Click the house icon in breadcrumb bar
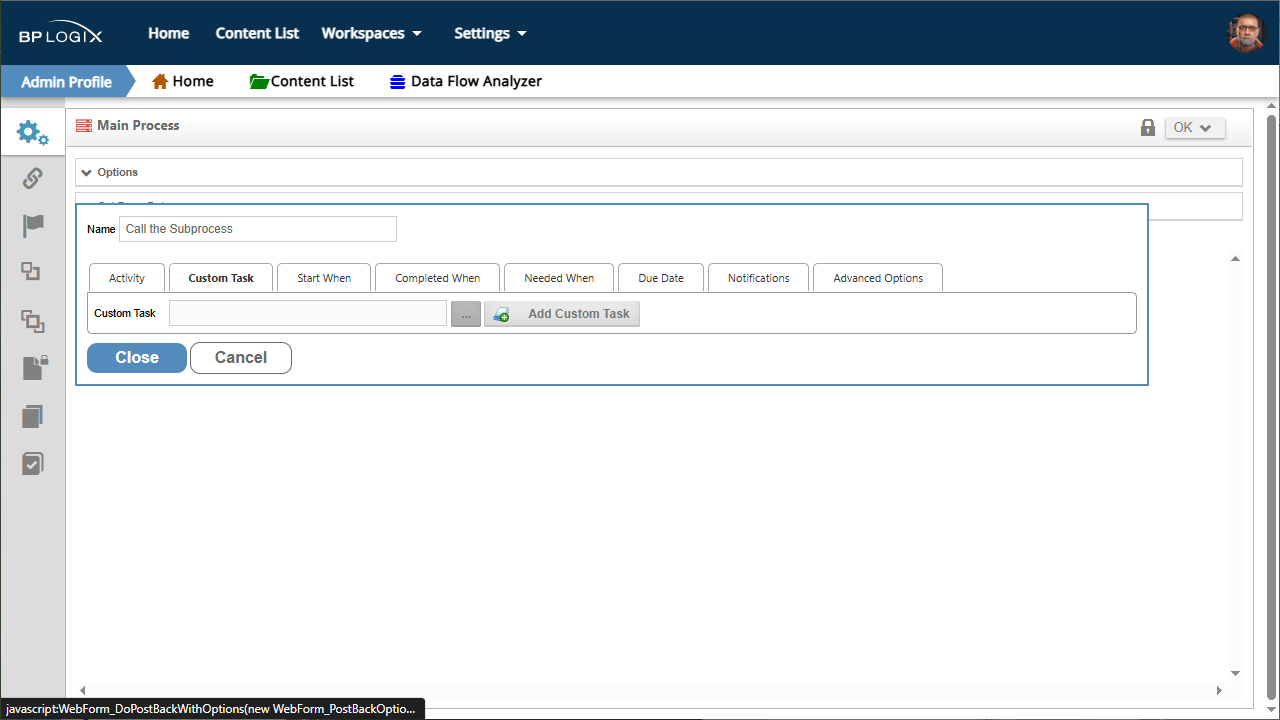Viewport: 1280px width, 720px height. (x=160, y=81)
